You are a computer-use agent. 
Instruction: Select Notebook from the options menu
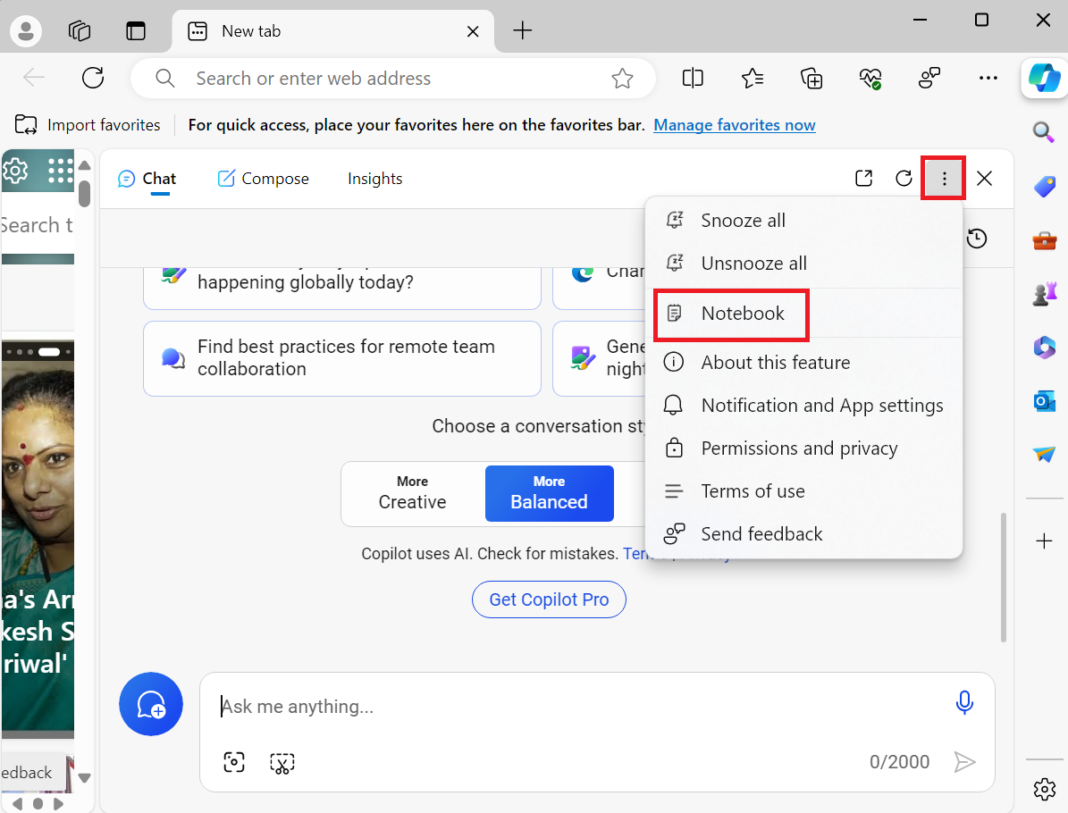pos(742,313)
